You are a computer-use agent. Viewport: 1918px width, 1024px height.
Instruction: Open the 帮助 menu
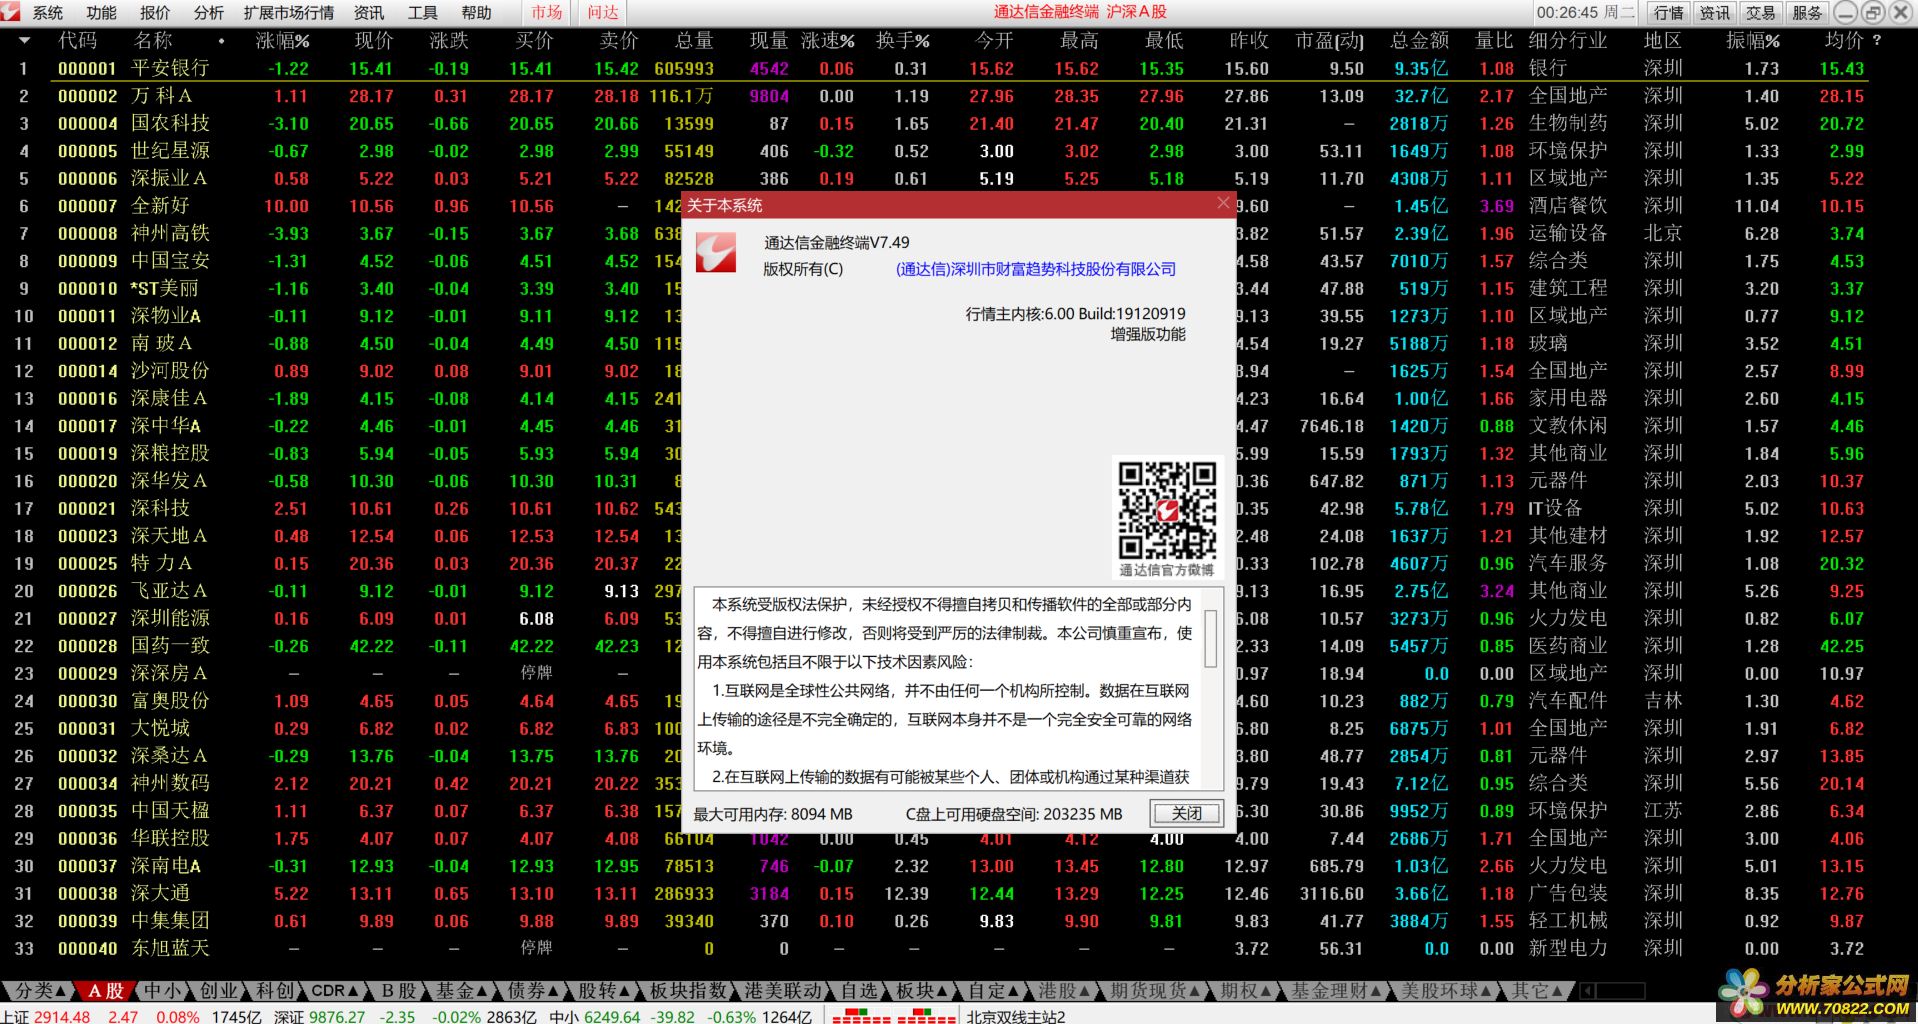click(x=476, y=13)
